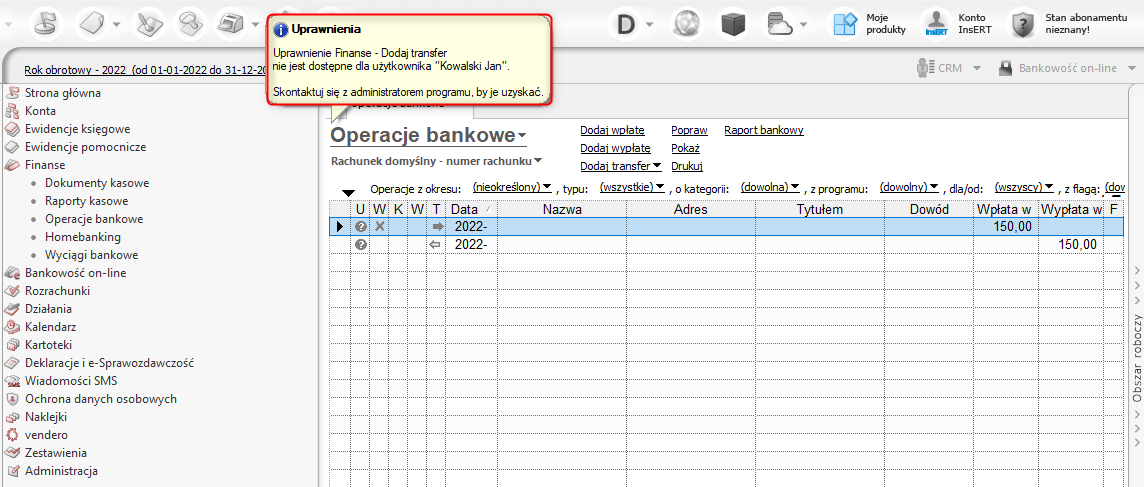
Task: Click the globe toolbar icon
Action: click(685, 25)
